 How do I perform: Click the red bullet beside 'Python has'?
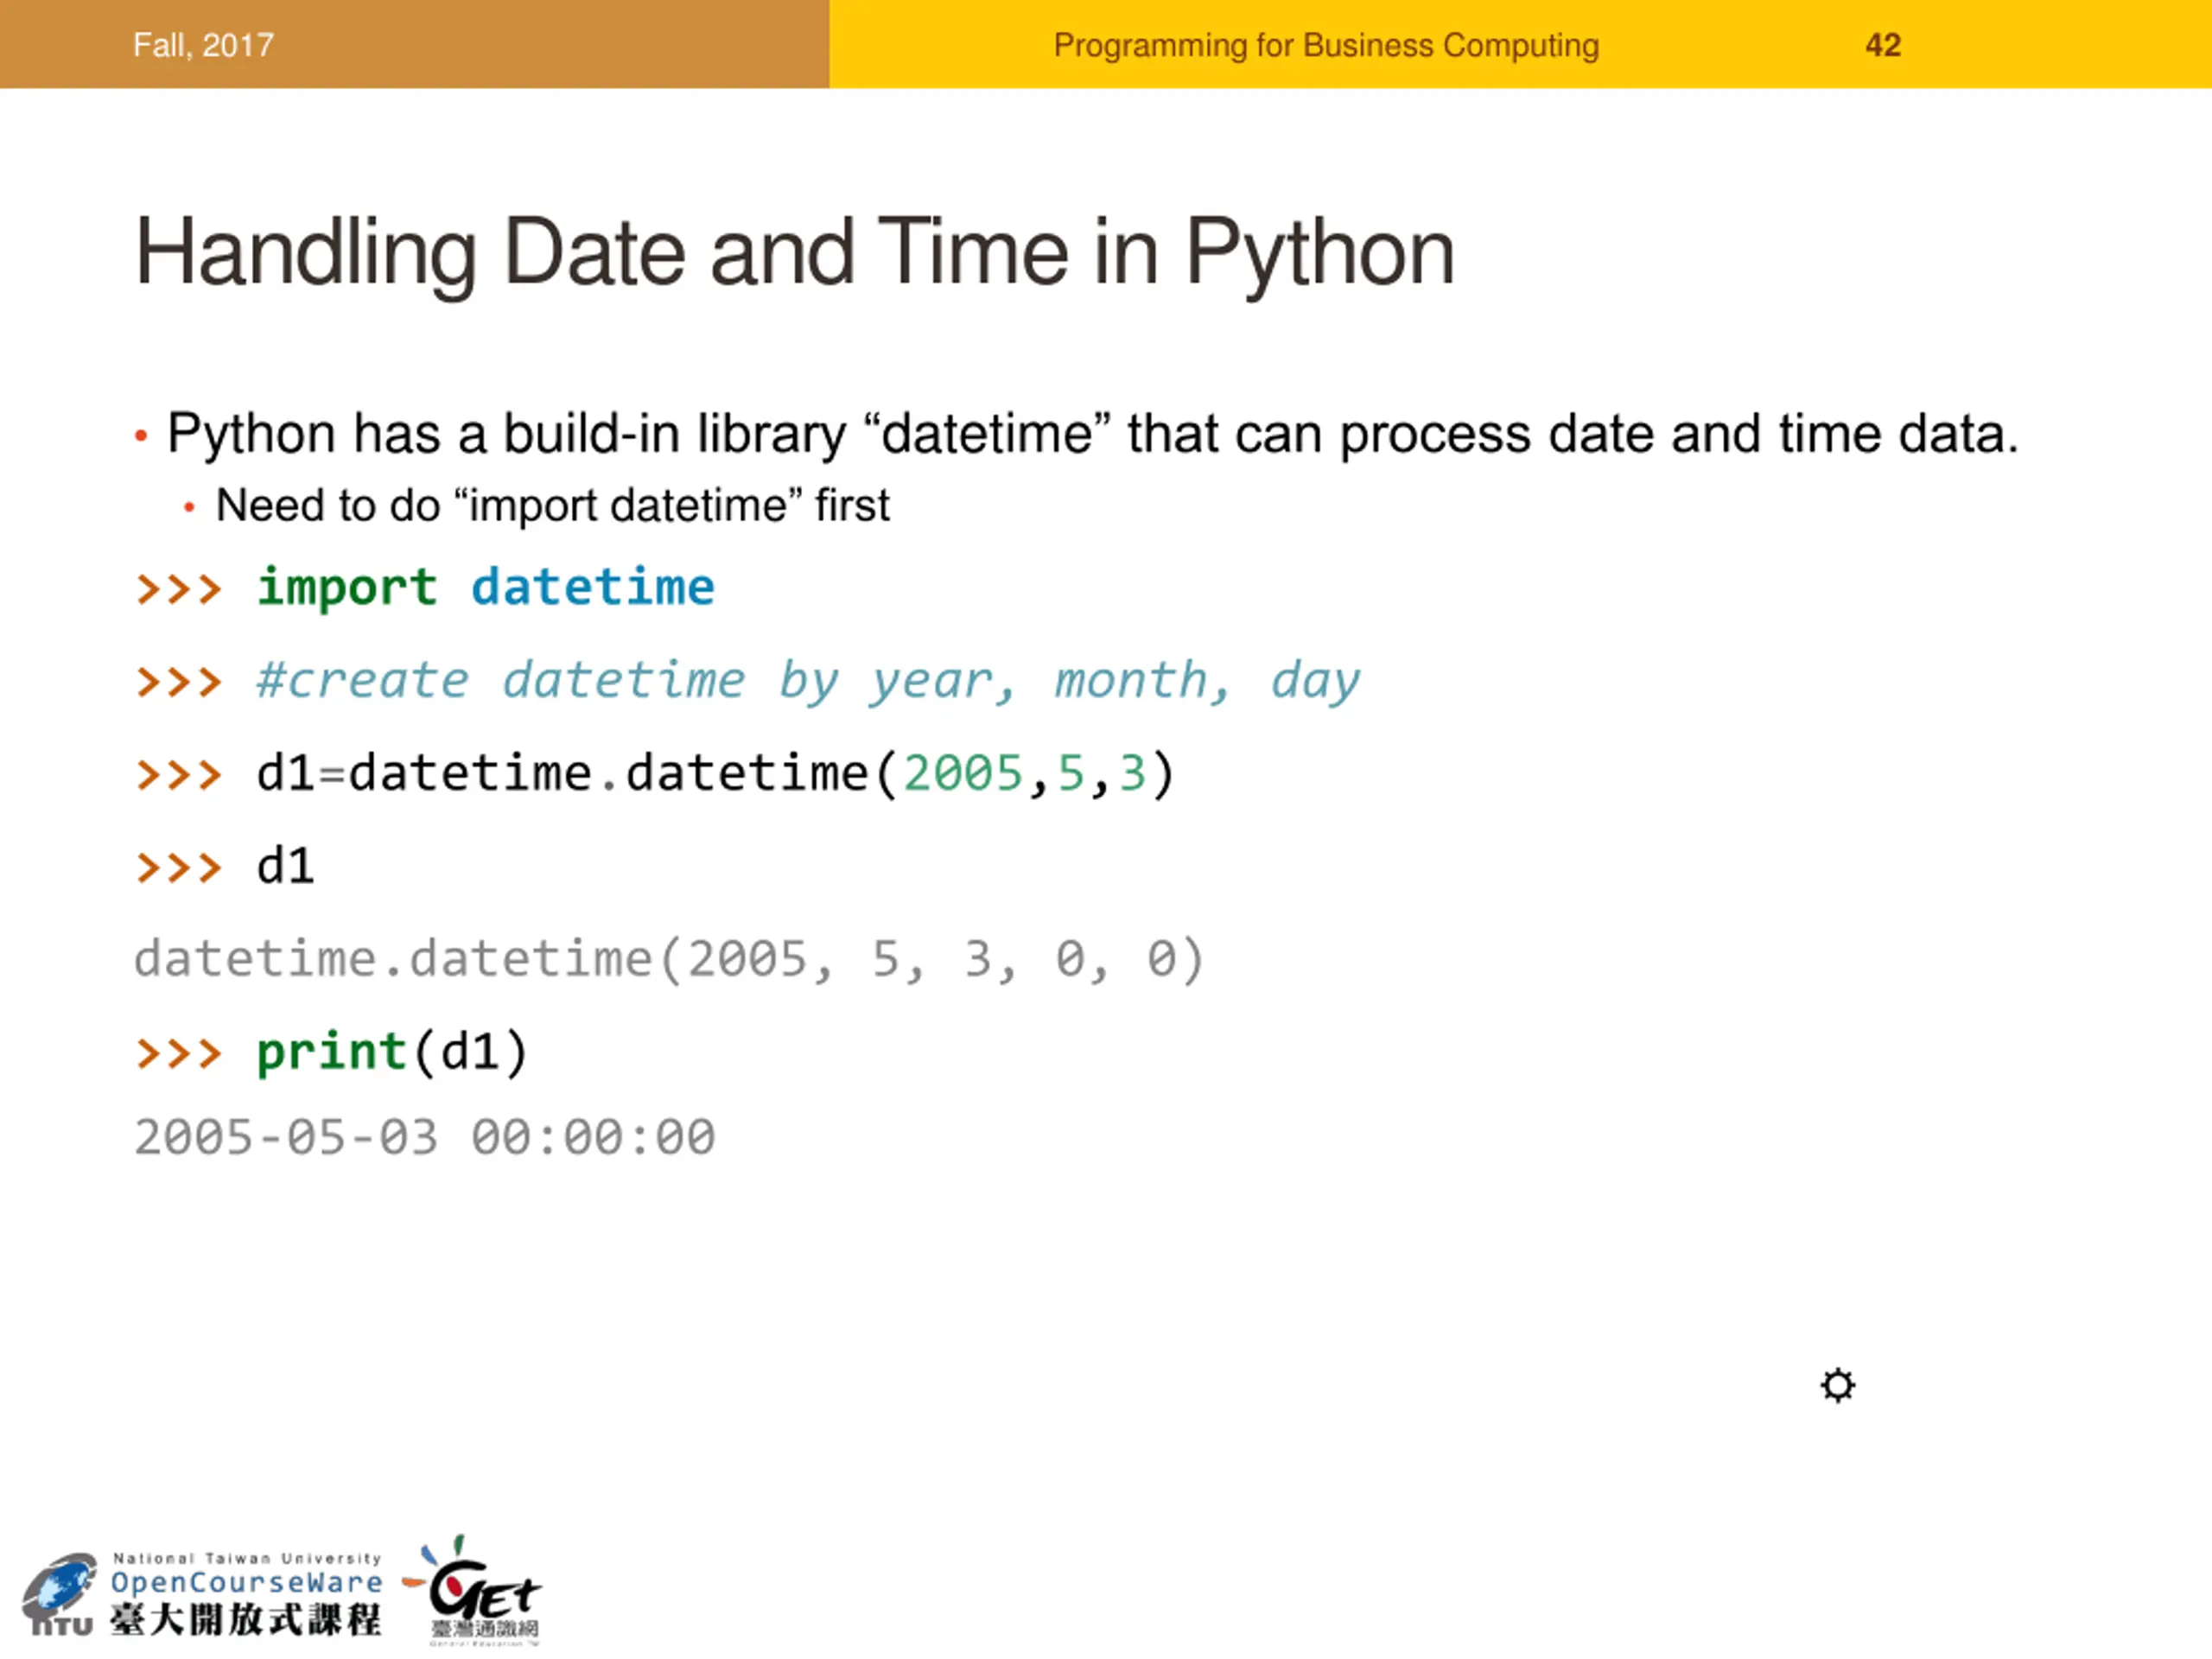[141, 436]
